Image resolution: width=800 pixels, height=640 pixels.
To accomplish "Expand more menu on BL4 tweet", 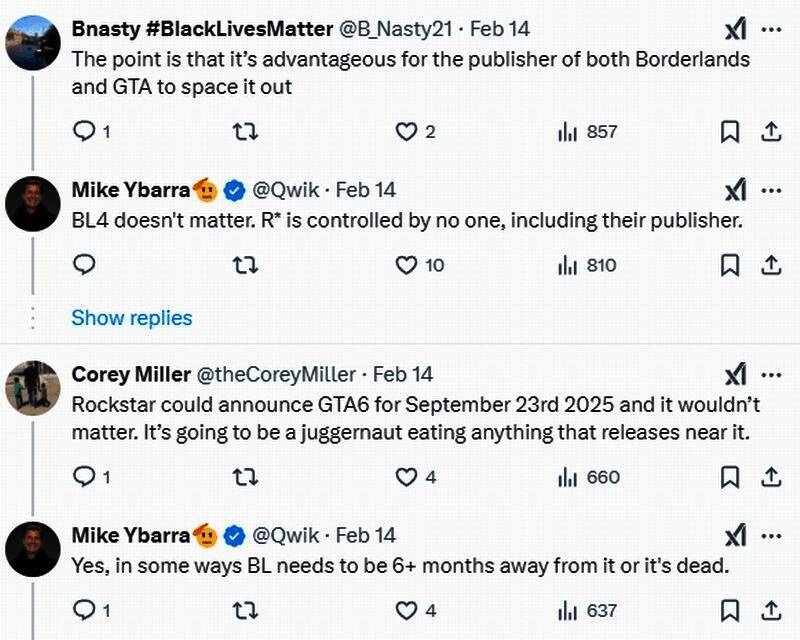I will 771,190.
